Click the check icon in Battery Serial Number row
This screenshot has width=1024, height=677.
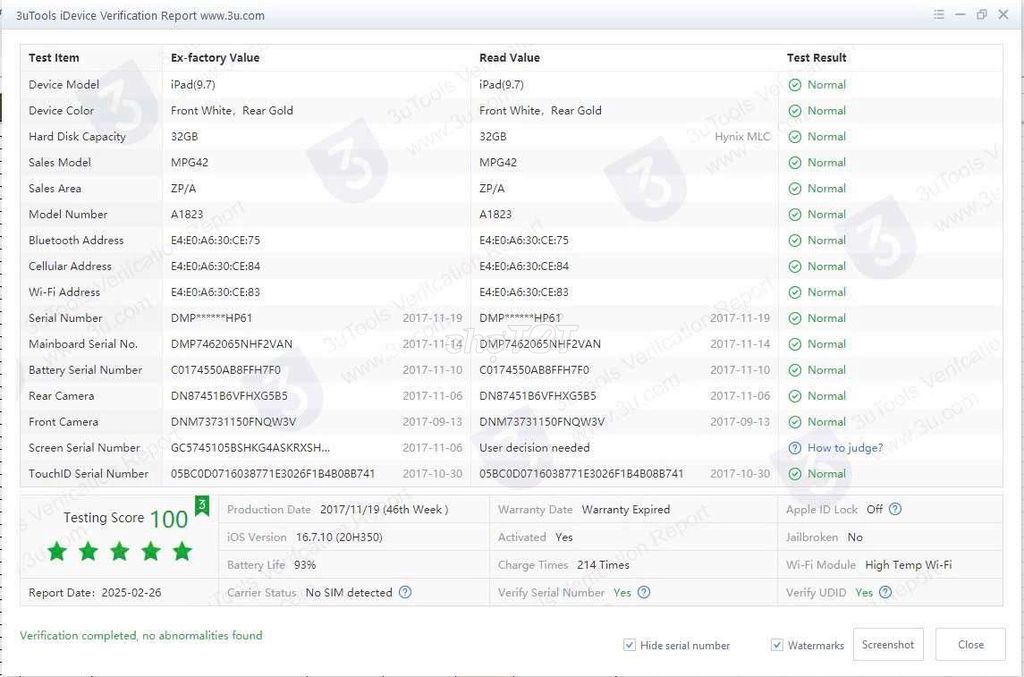point(795,370)
